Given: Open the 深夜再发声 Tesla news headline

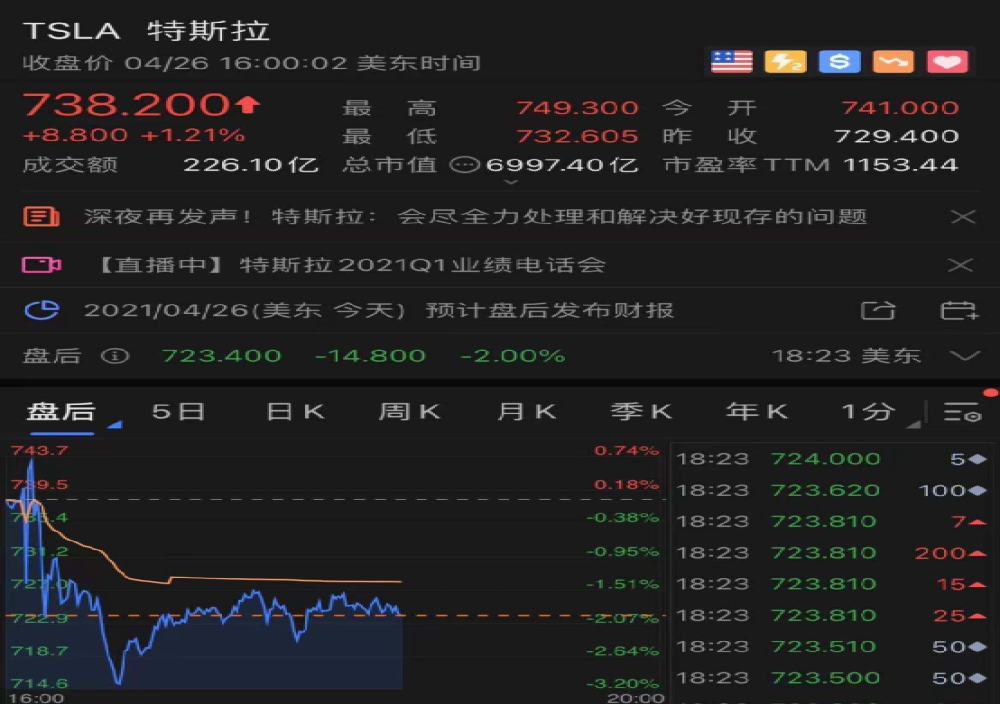Looking at the screenshot, I should click(475, 217).
